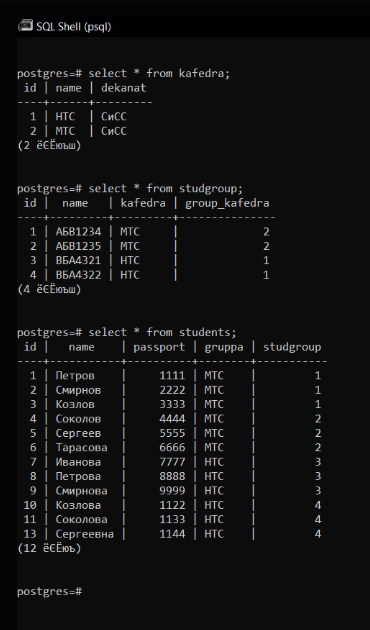Screen dimensions: 370x630
Task: Click the SQL Shell (psql) title text
Action: pos(74,27)
